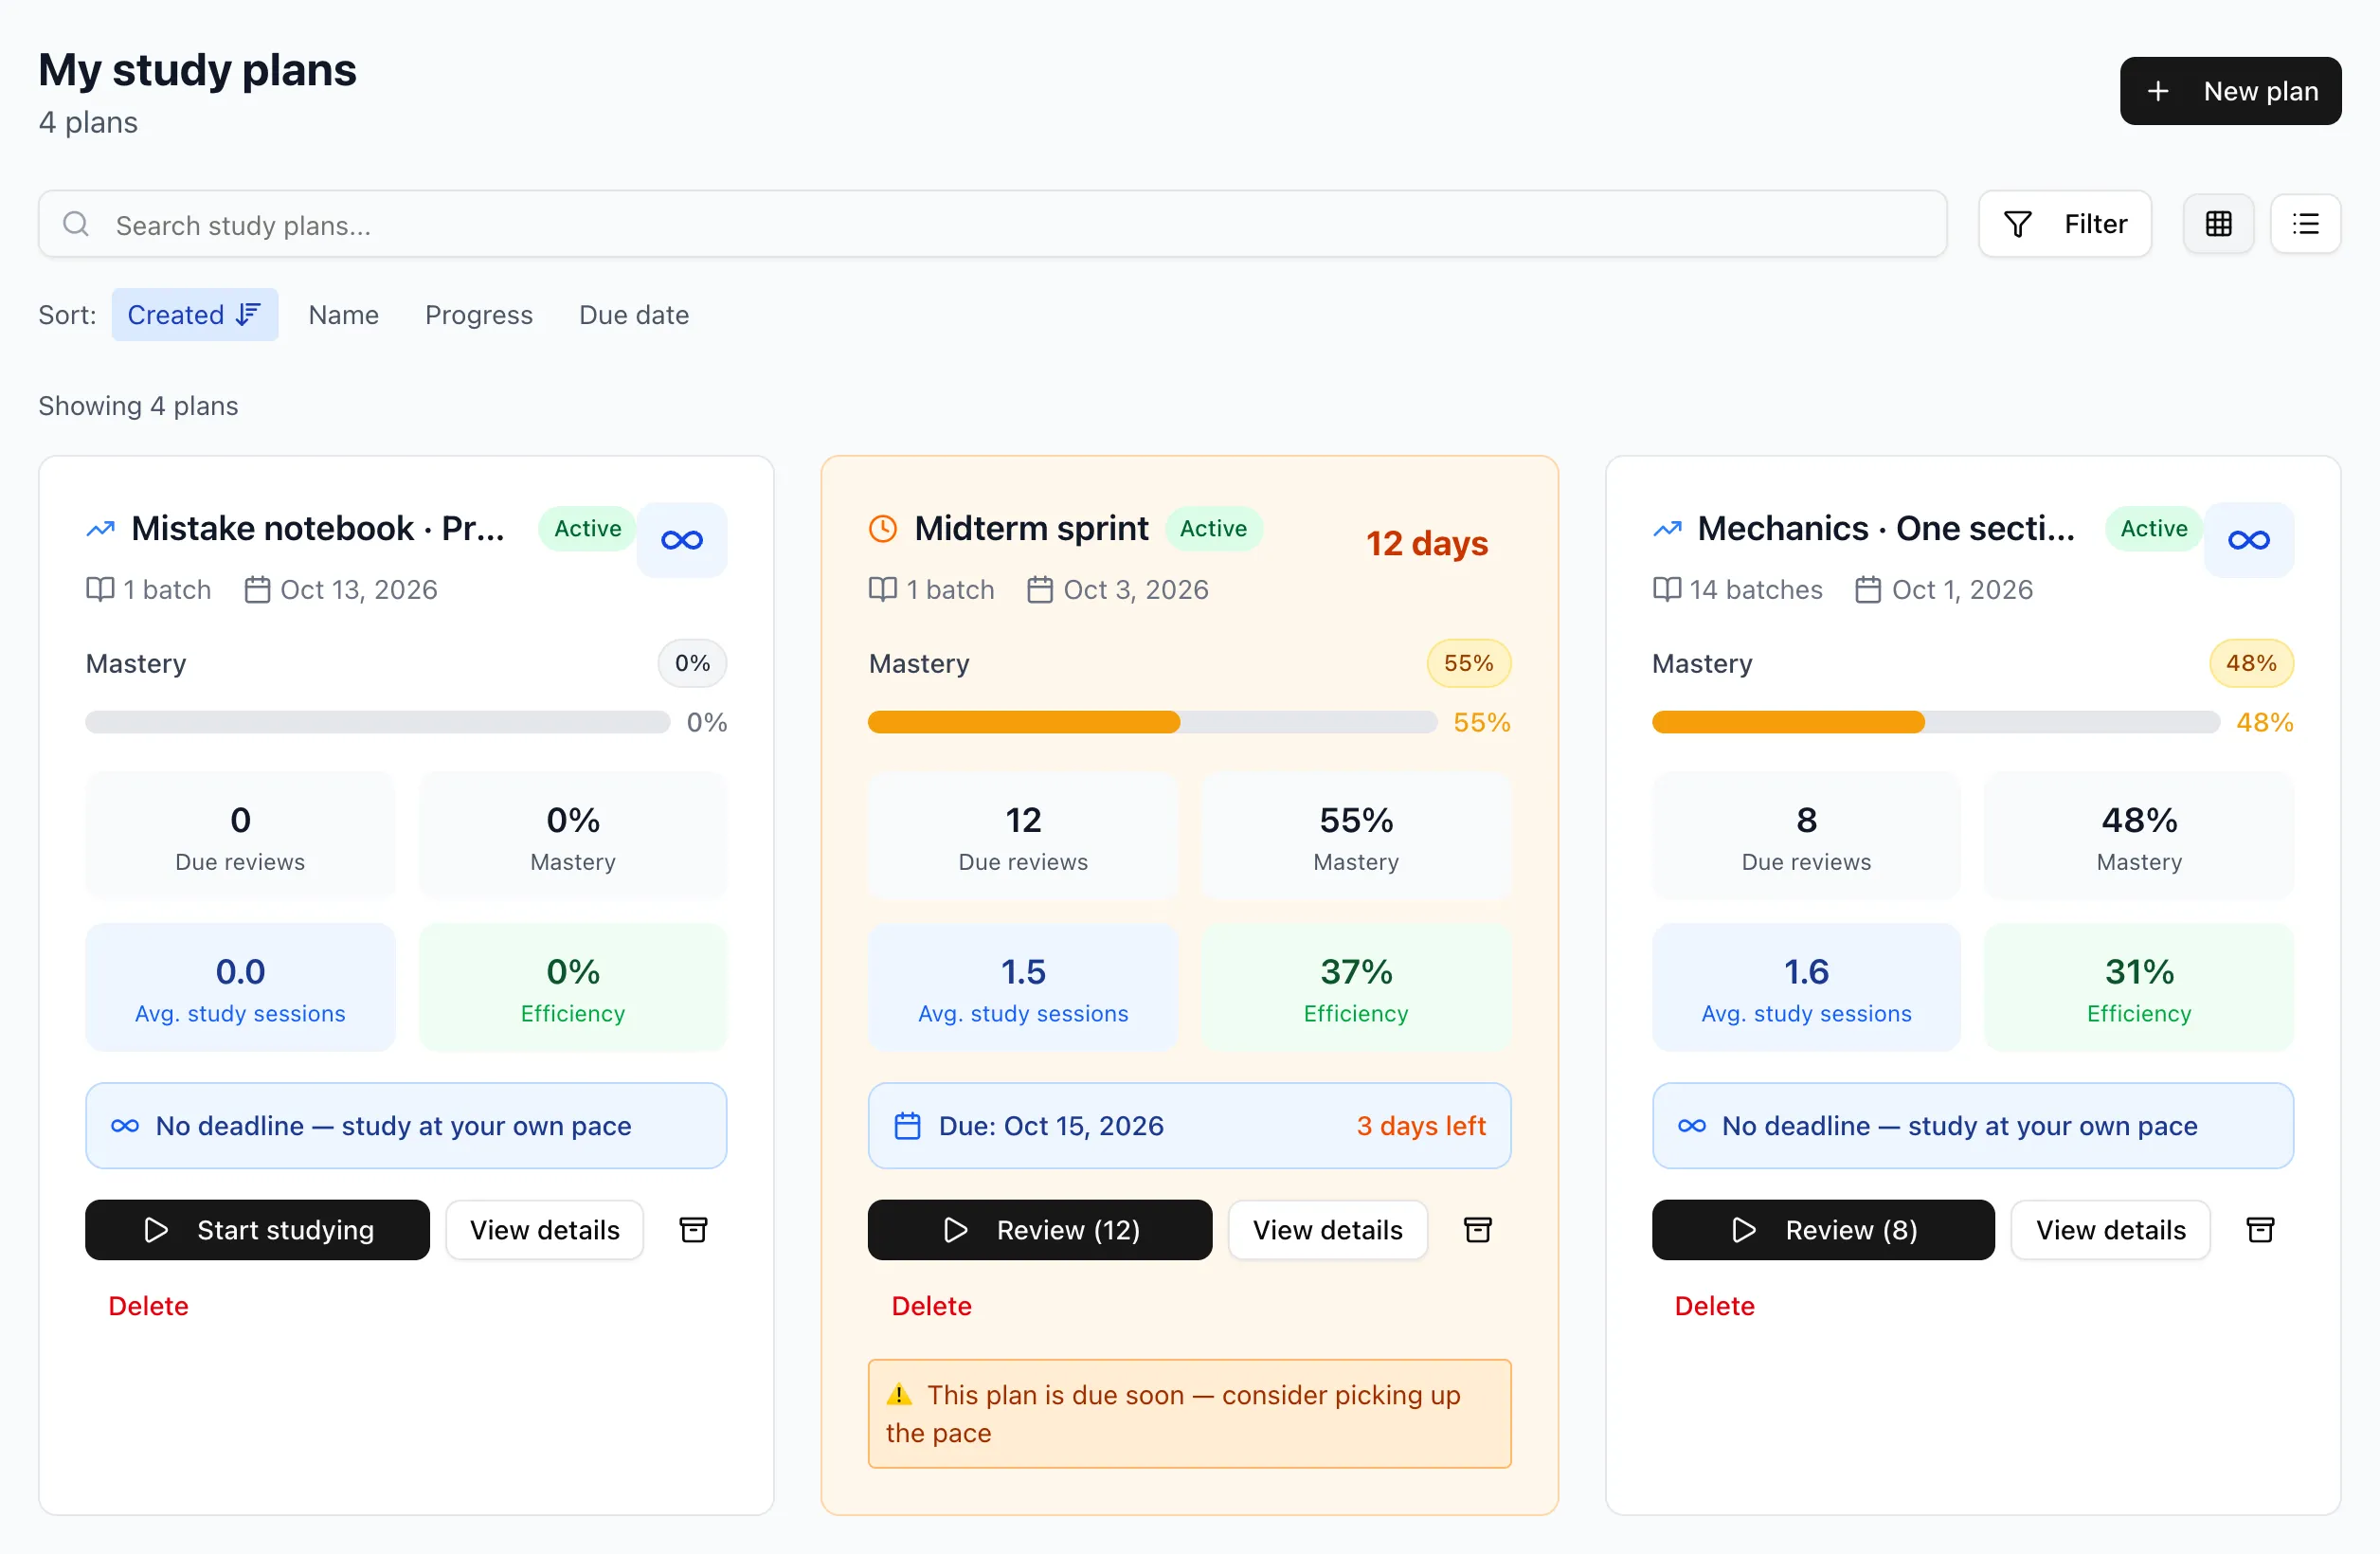Sort plans by Due date
2380x1554 pixels.
click(634, 315)
